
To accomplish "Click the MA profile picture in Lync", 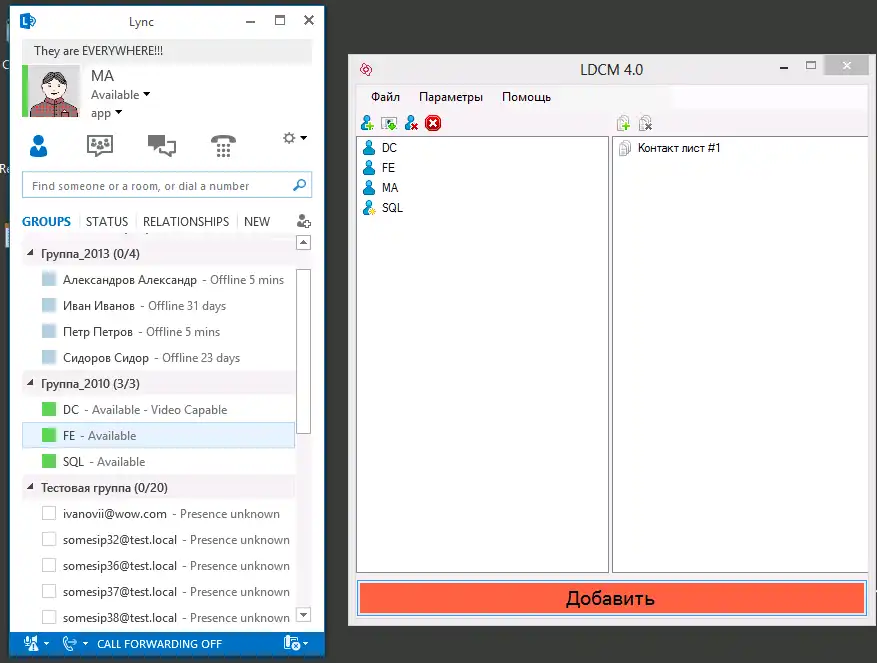I will (54, 91).
